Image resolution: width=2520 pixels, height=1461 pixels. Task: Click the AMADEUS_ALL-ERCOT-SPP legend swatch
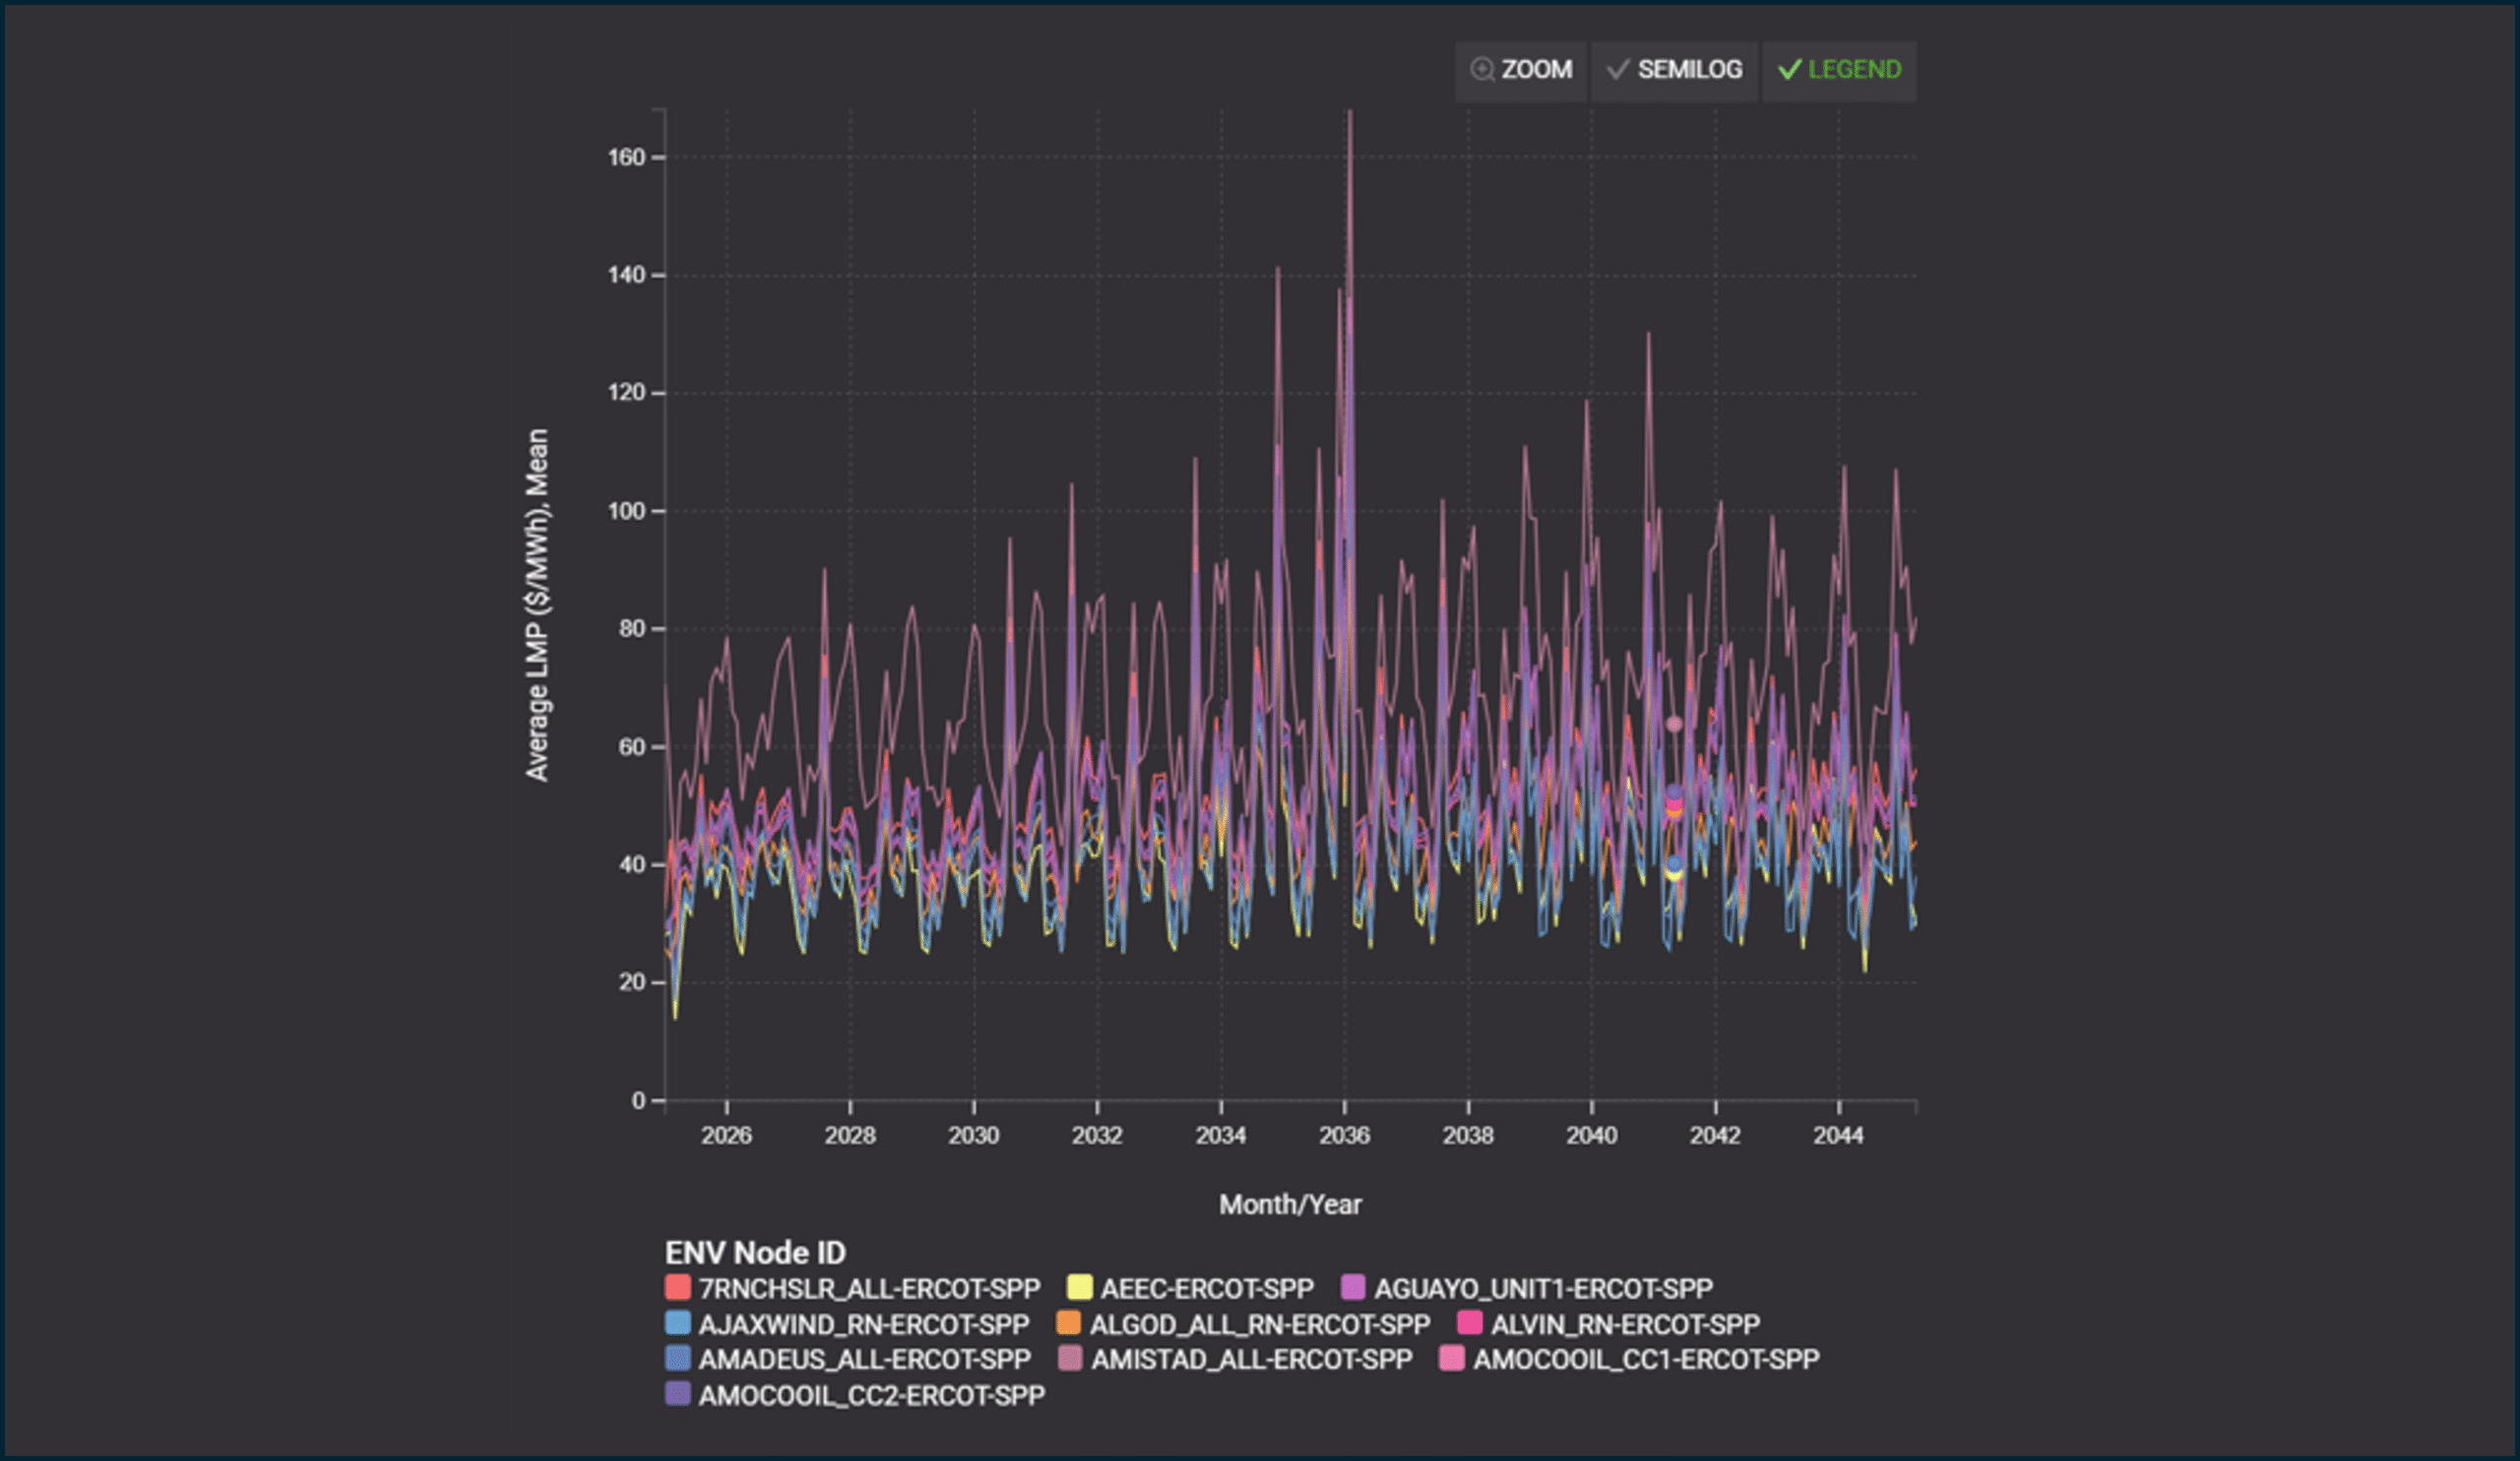coord(677,1358)
